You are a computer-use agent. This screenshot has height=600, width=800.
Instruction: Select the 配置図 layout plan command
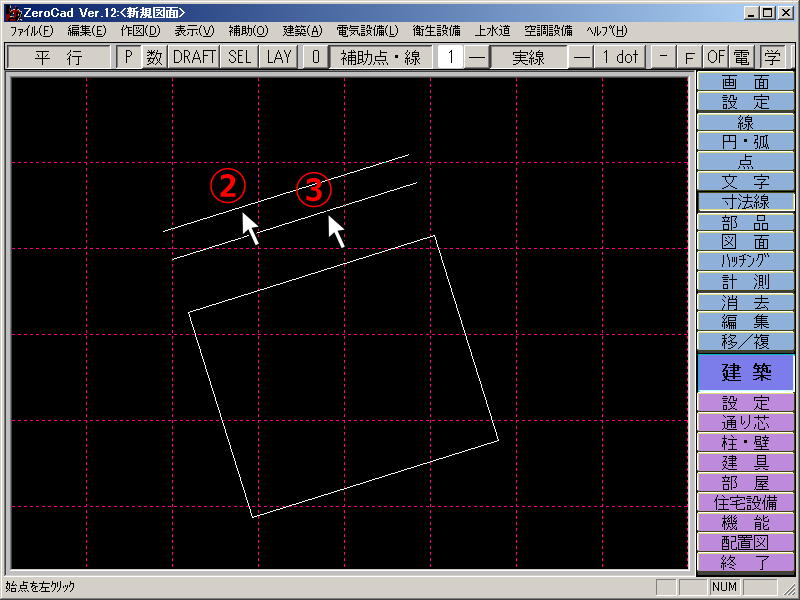745,542
